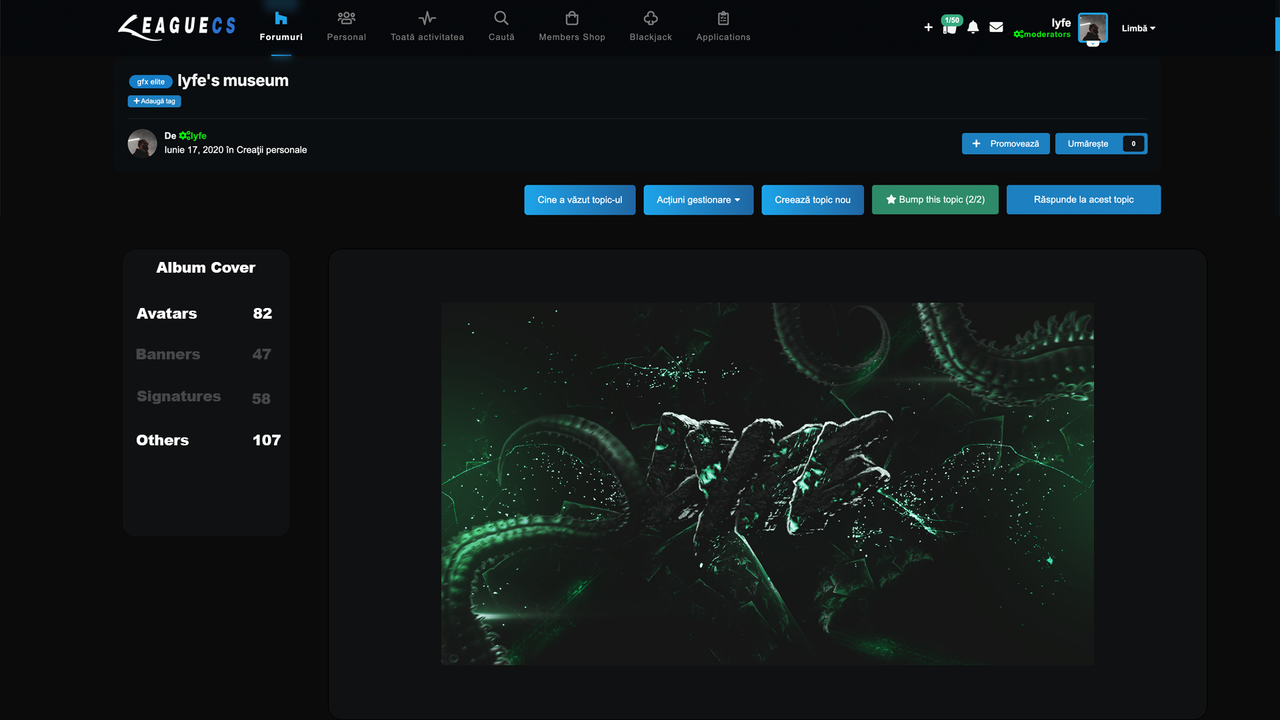The image size is (1280, 720).
Task: Click the Urmărește follow button
Action: 1088,144
